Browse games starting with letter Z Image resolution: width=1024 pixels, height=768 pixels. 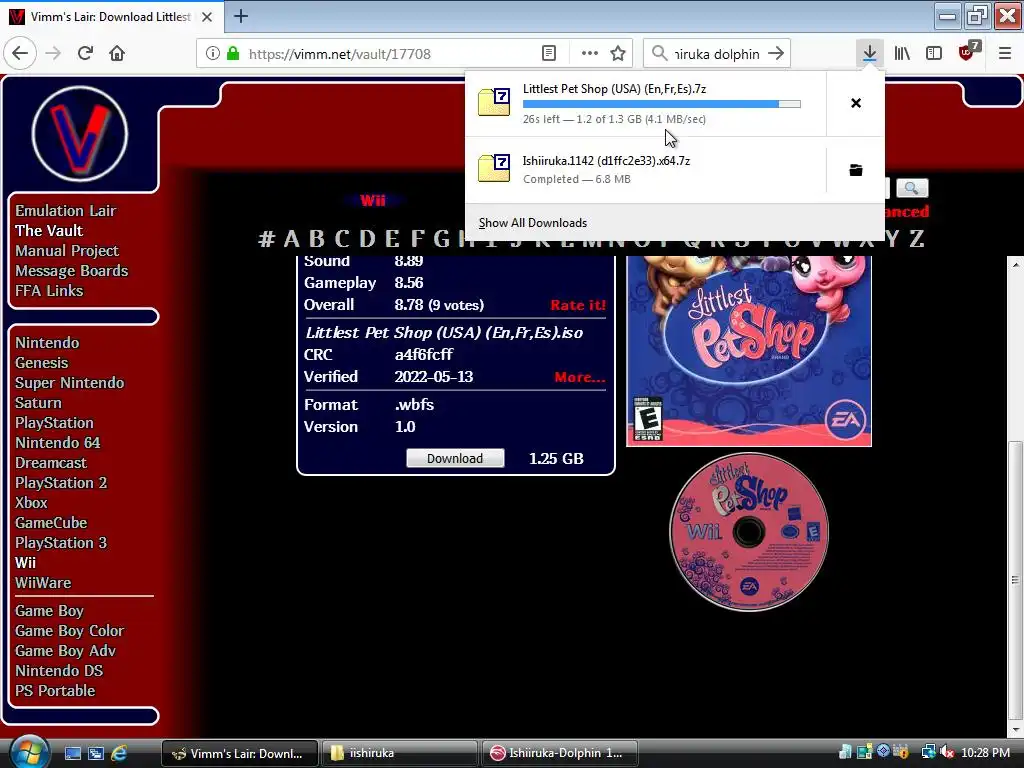click(x=917, y=239)
